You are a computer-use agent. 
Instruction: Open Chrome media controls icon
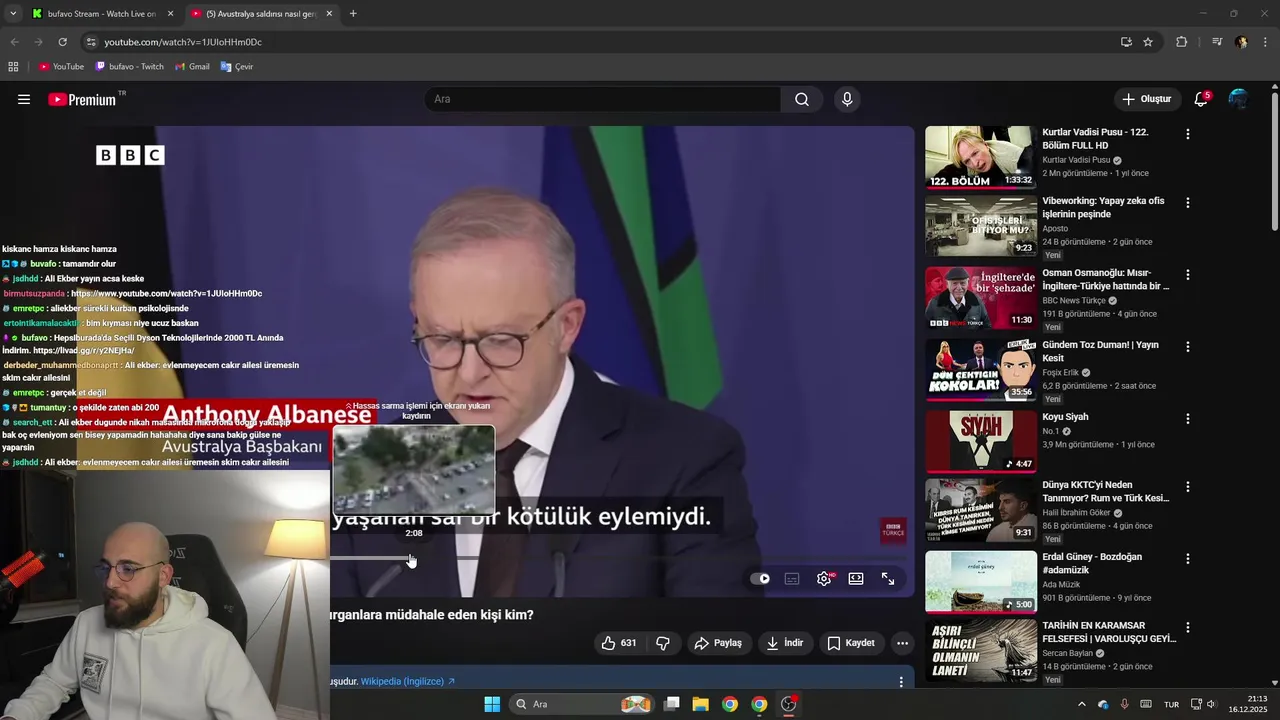click(1216, 42)
